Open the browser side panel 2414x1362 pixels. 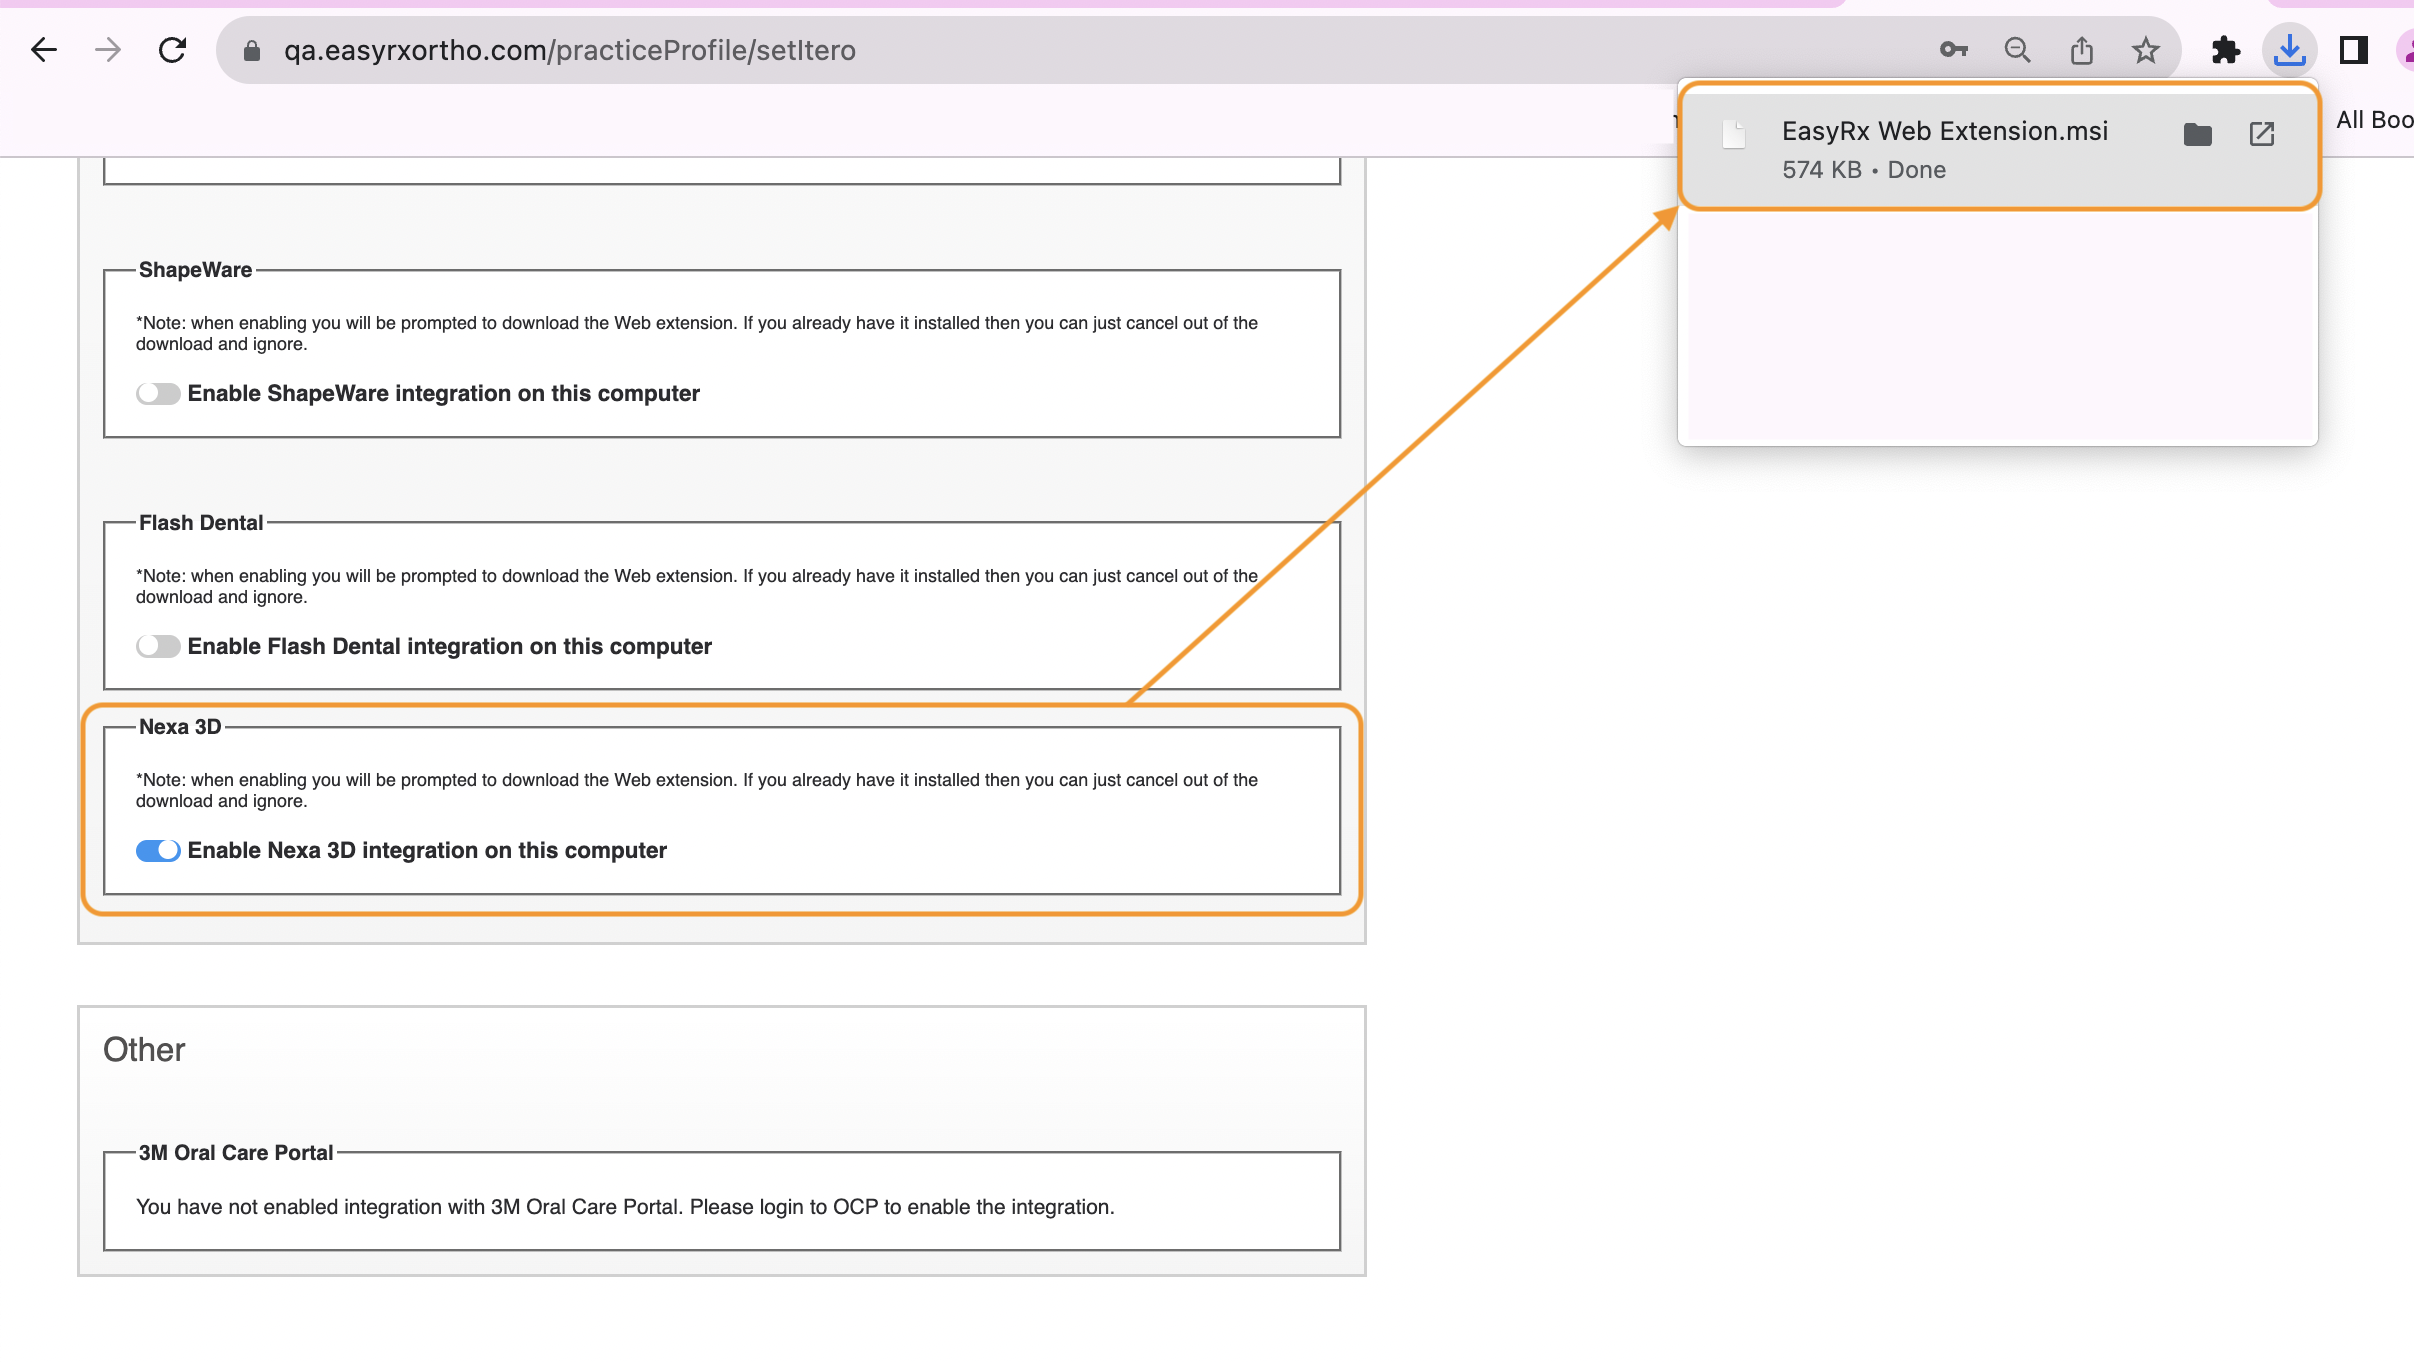click(x=2354, y=50)
